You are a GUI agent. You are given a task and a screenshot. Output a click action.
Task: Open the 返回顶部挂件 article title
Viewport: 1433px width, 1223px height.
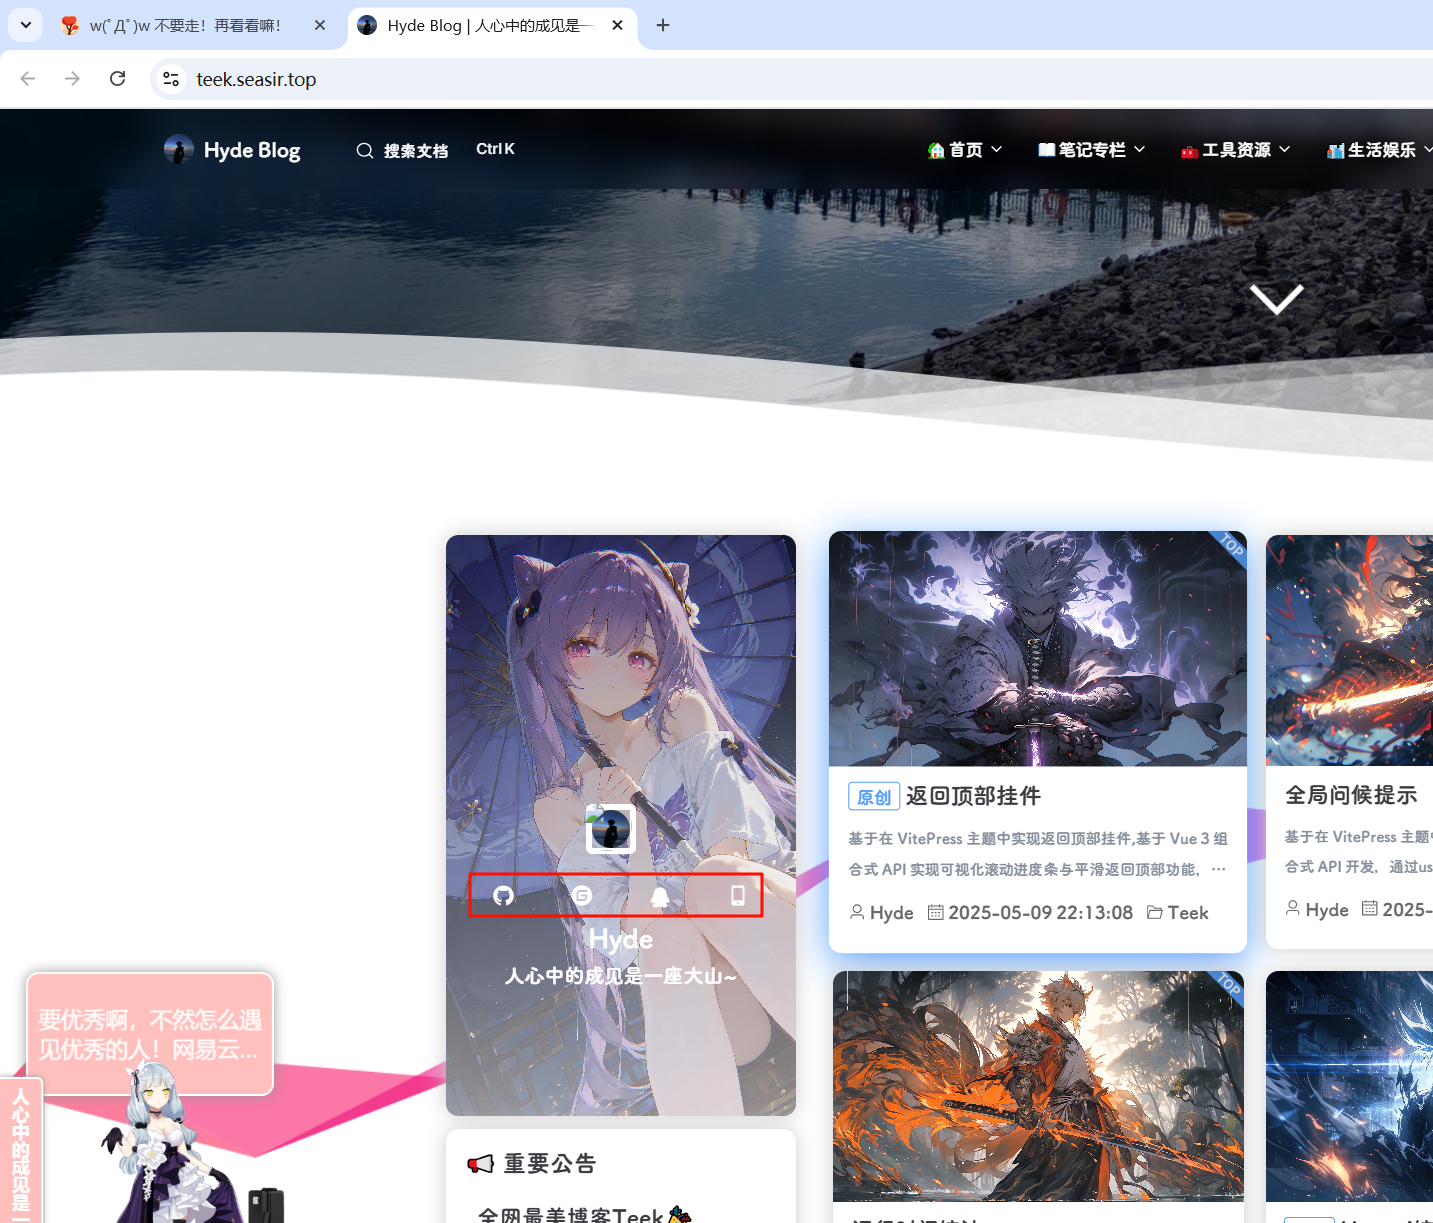(972, 796)
